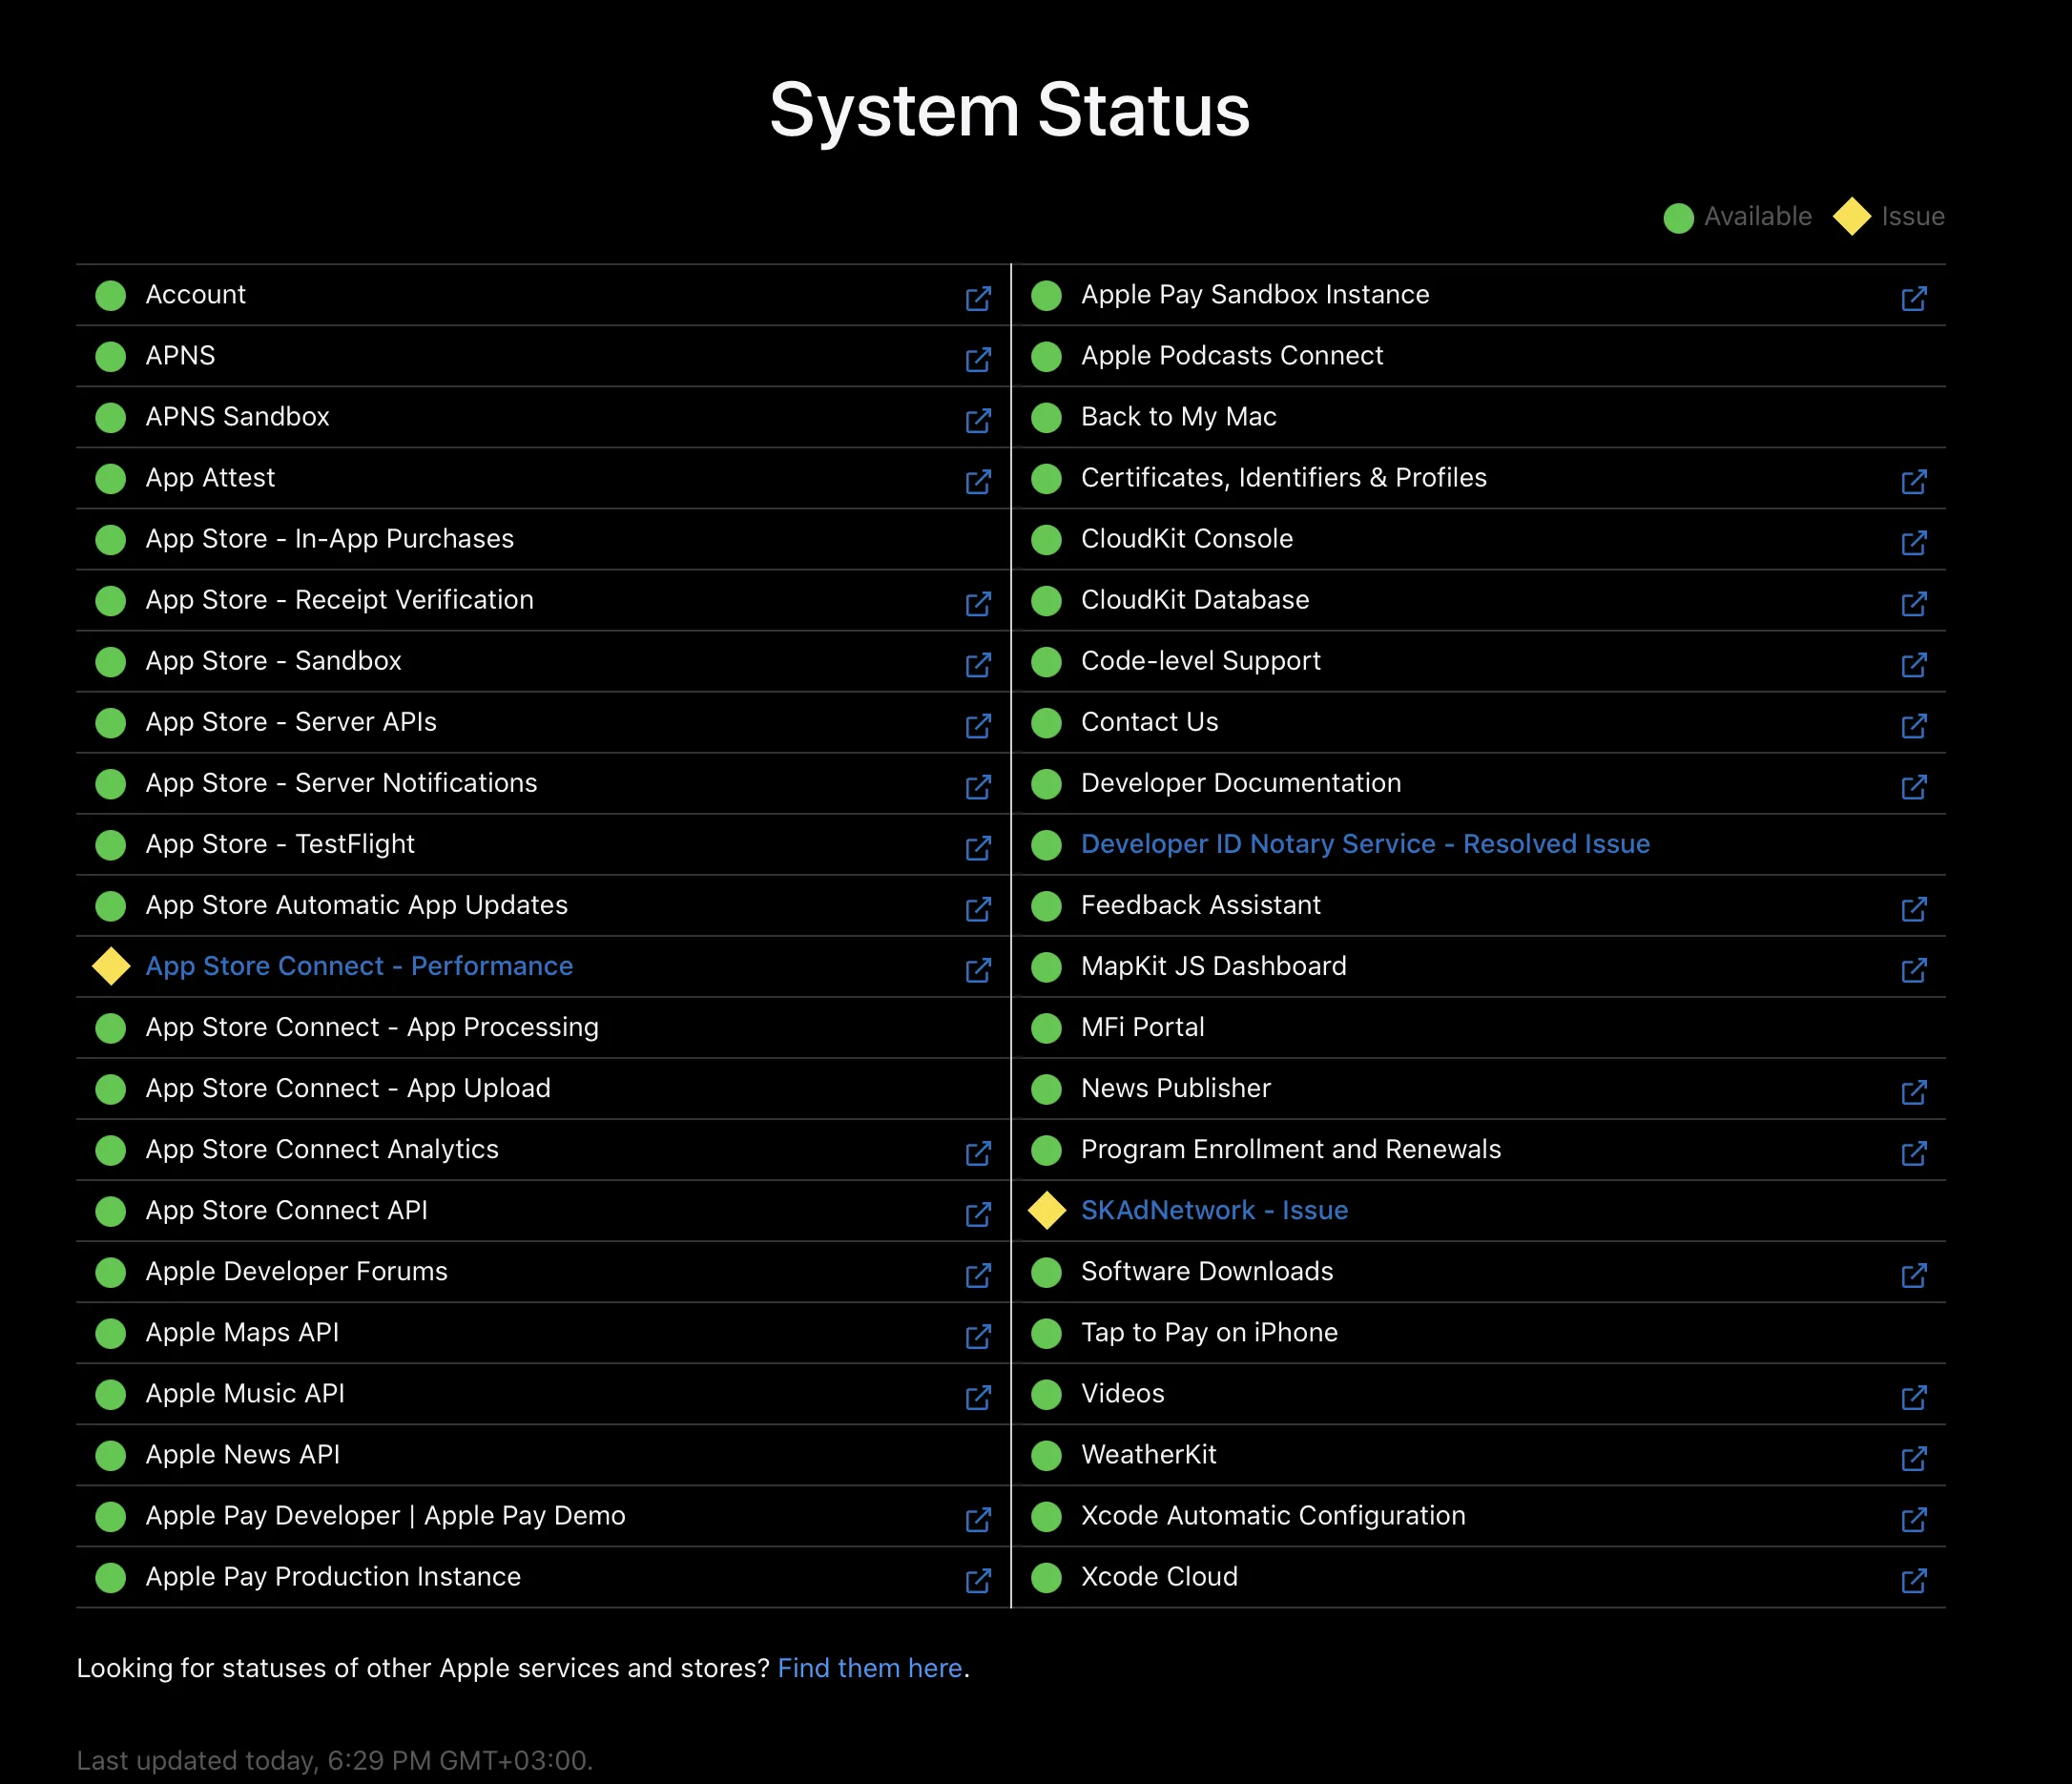Open Apple Maps API external link icon

point(978,1336)
